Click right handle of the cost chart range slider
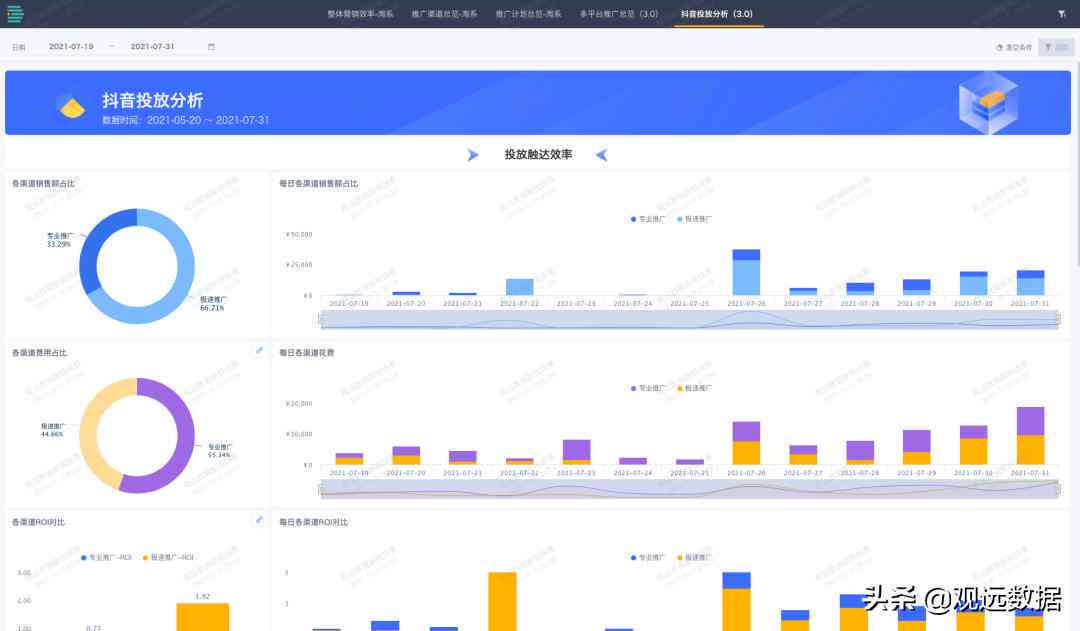The image size is (1080, 631). point(1059,489)
